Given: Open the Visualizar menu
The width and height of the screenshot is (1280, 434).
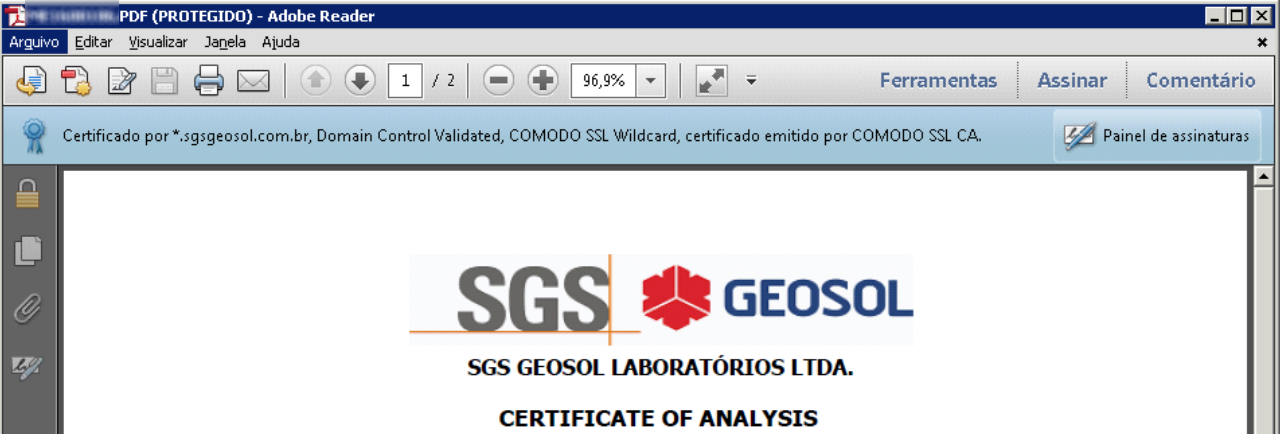Looking at the screenshot, I should pos(158,42).
